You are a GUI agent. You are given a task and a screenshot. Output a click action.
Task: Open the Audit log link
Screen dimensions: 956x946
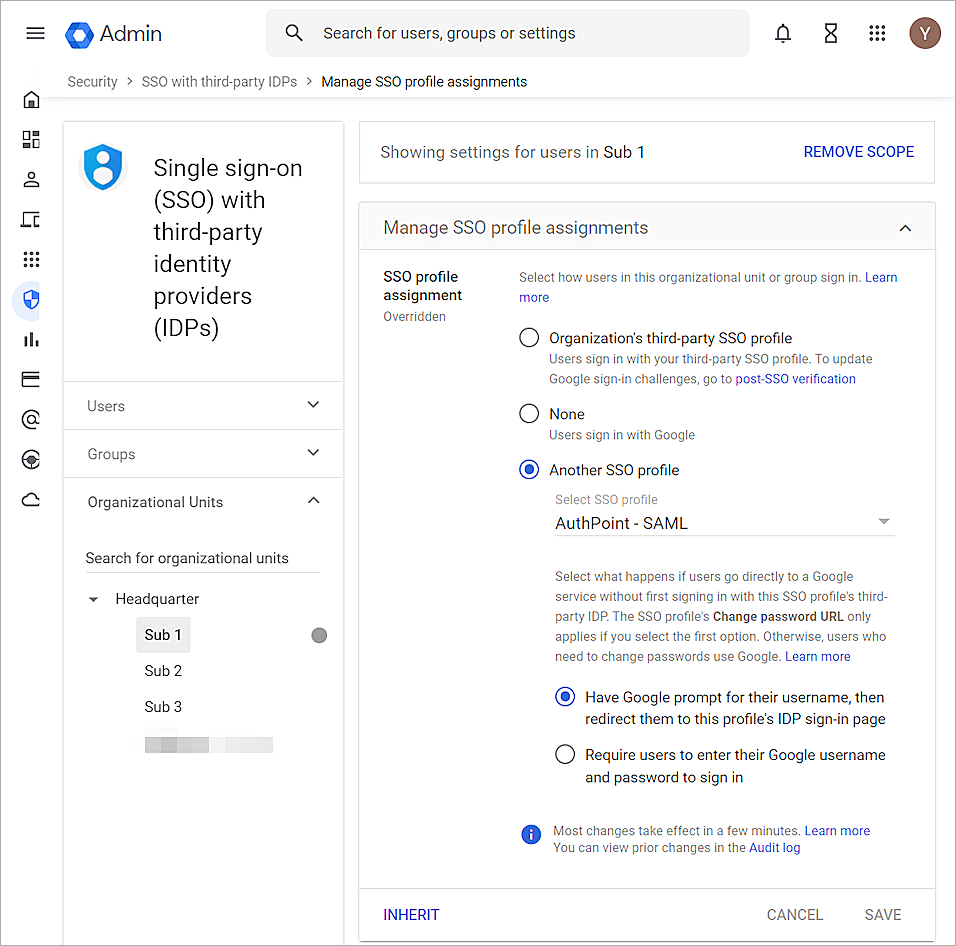coord(774,847)
